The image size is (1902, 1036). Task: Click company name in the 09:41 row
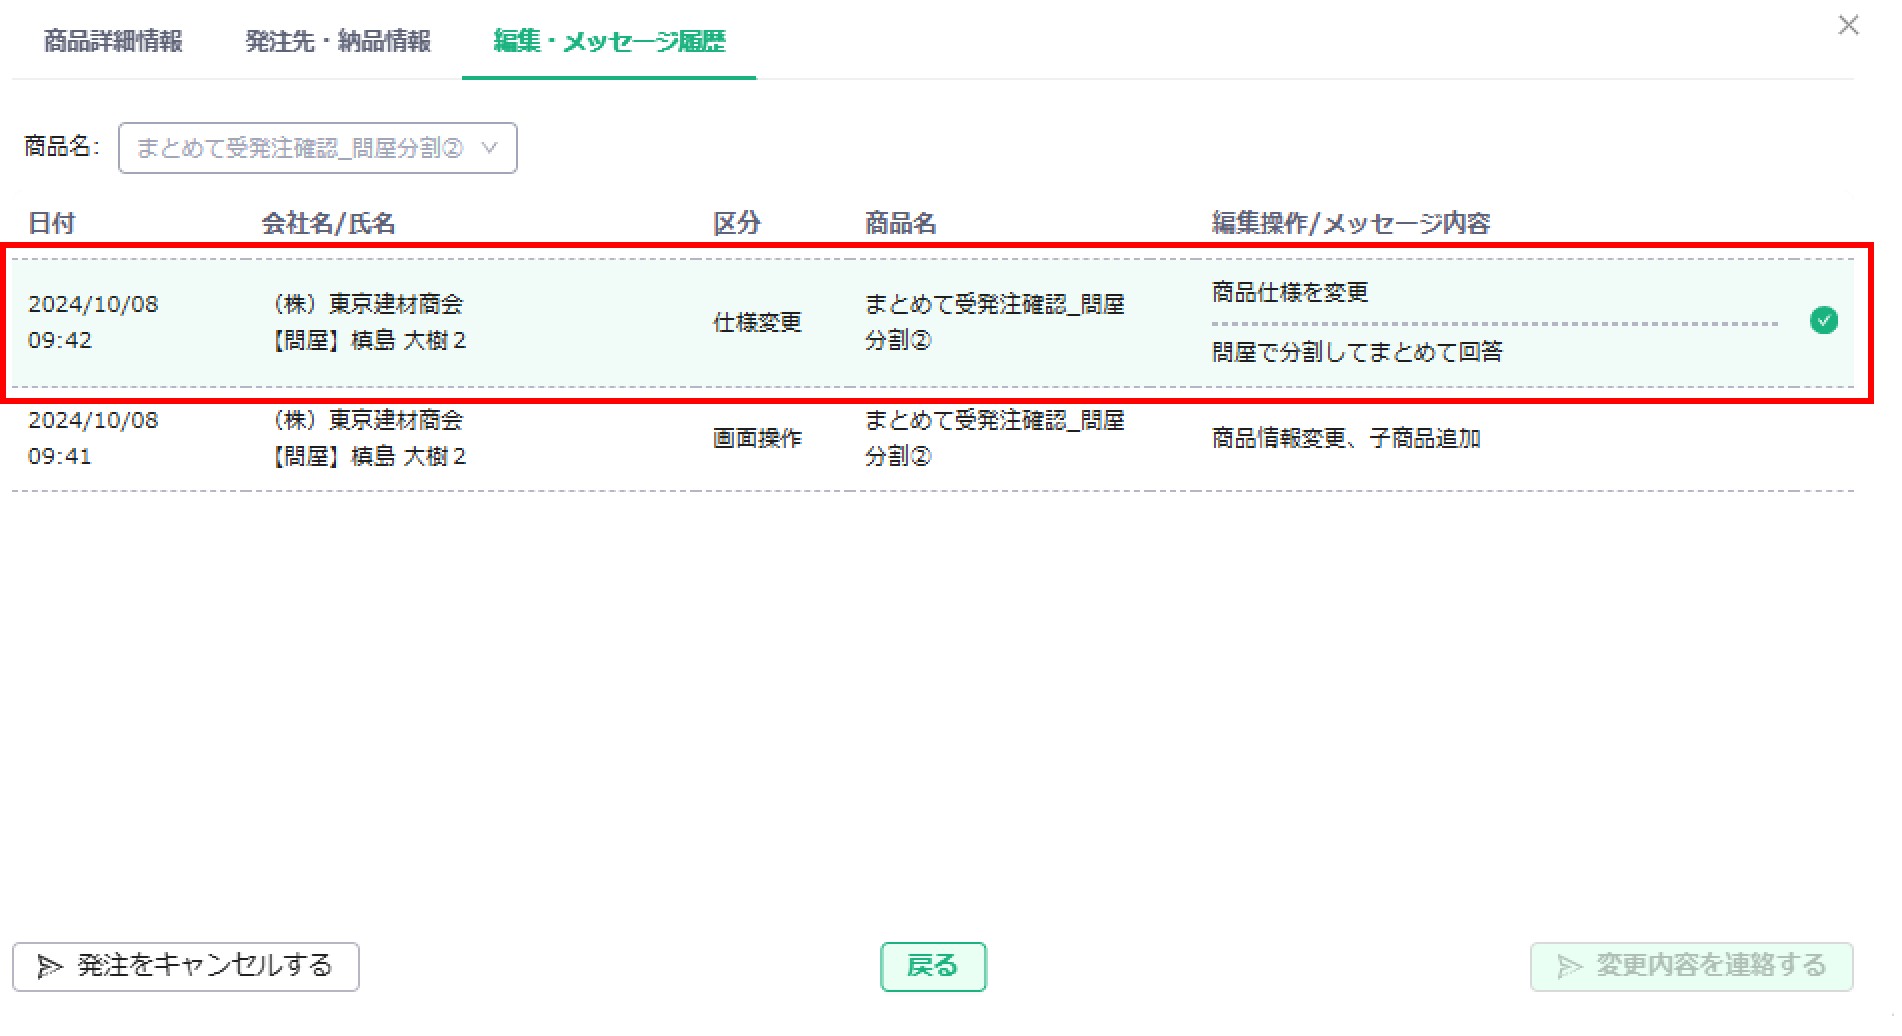coord(369,420)
